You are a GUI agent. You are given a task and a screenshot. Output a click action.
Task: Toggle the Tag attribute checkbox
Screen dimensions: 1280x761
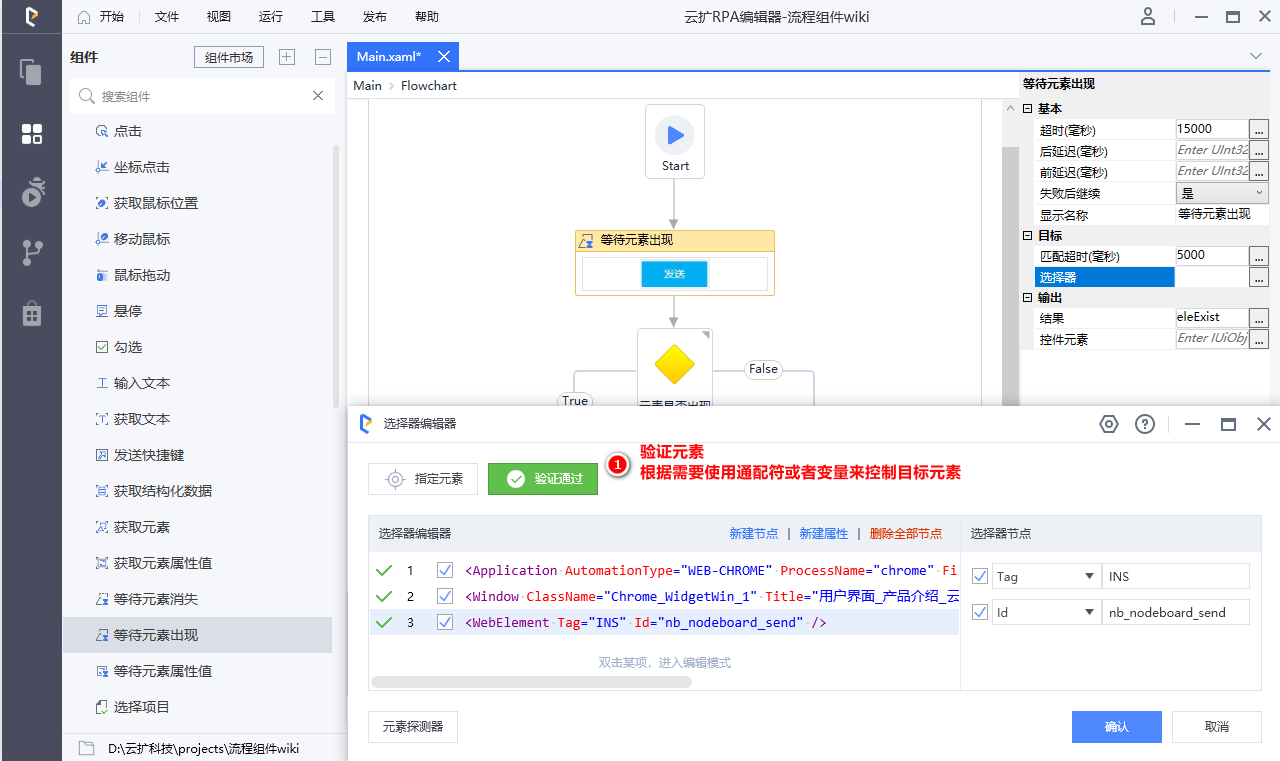(x=979, y=576)
